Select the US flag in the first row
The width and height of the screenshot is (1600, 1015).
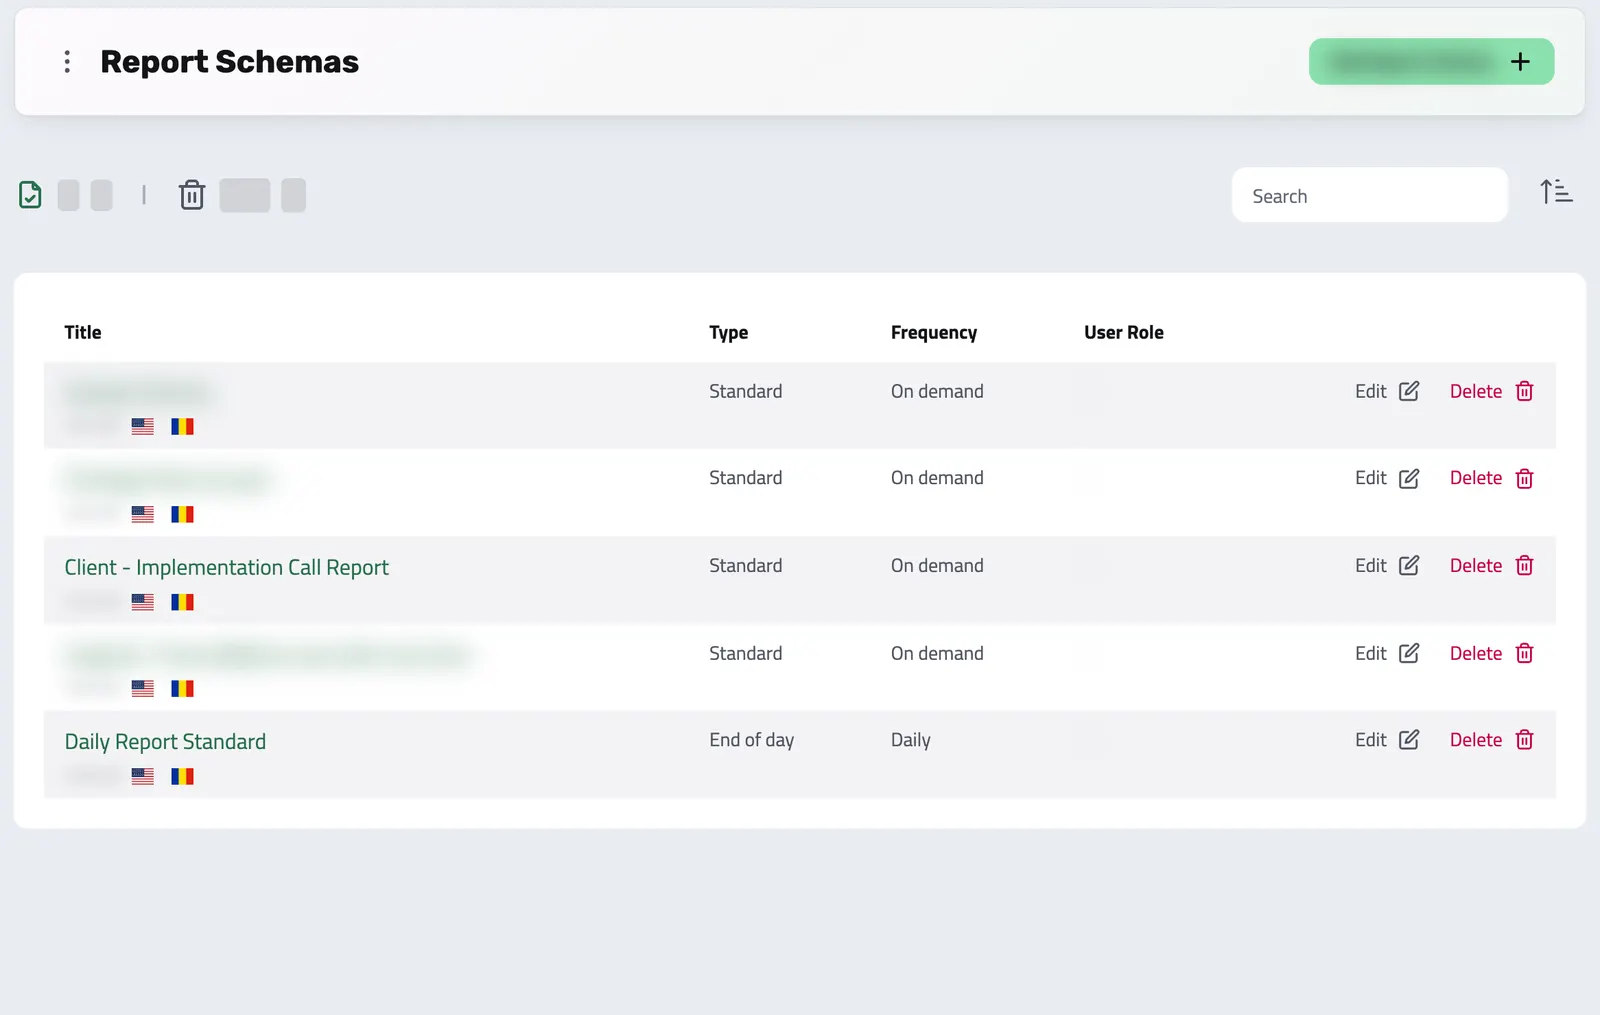(x=143, y=426)
